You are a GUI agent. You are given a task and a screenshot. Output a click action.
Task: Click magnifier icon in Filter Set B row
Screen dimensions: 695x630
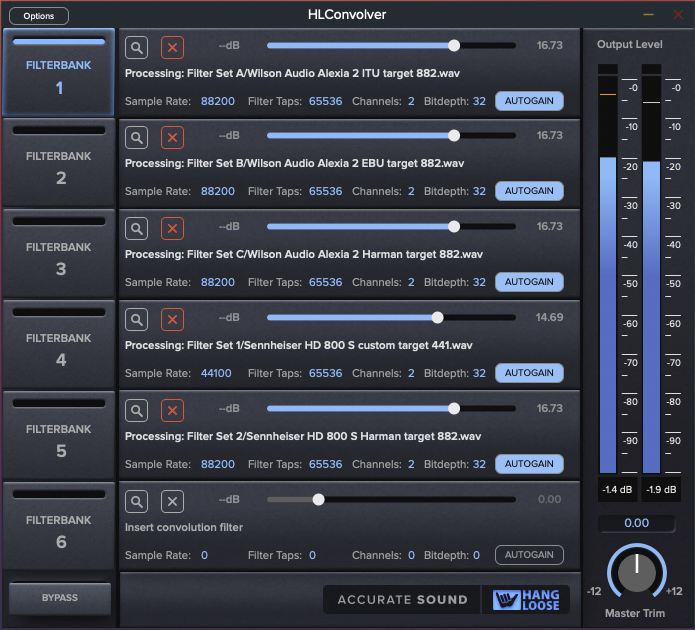[137, 137]
